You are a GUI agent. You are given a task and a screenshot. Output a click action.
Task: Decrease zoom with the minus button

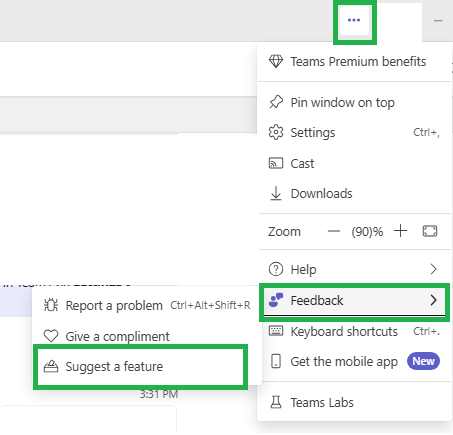pos(334,231)
